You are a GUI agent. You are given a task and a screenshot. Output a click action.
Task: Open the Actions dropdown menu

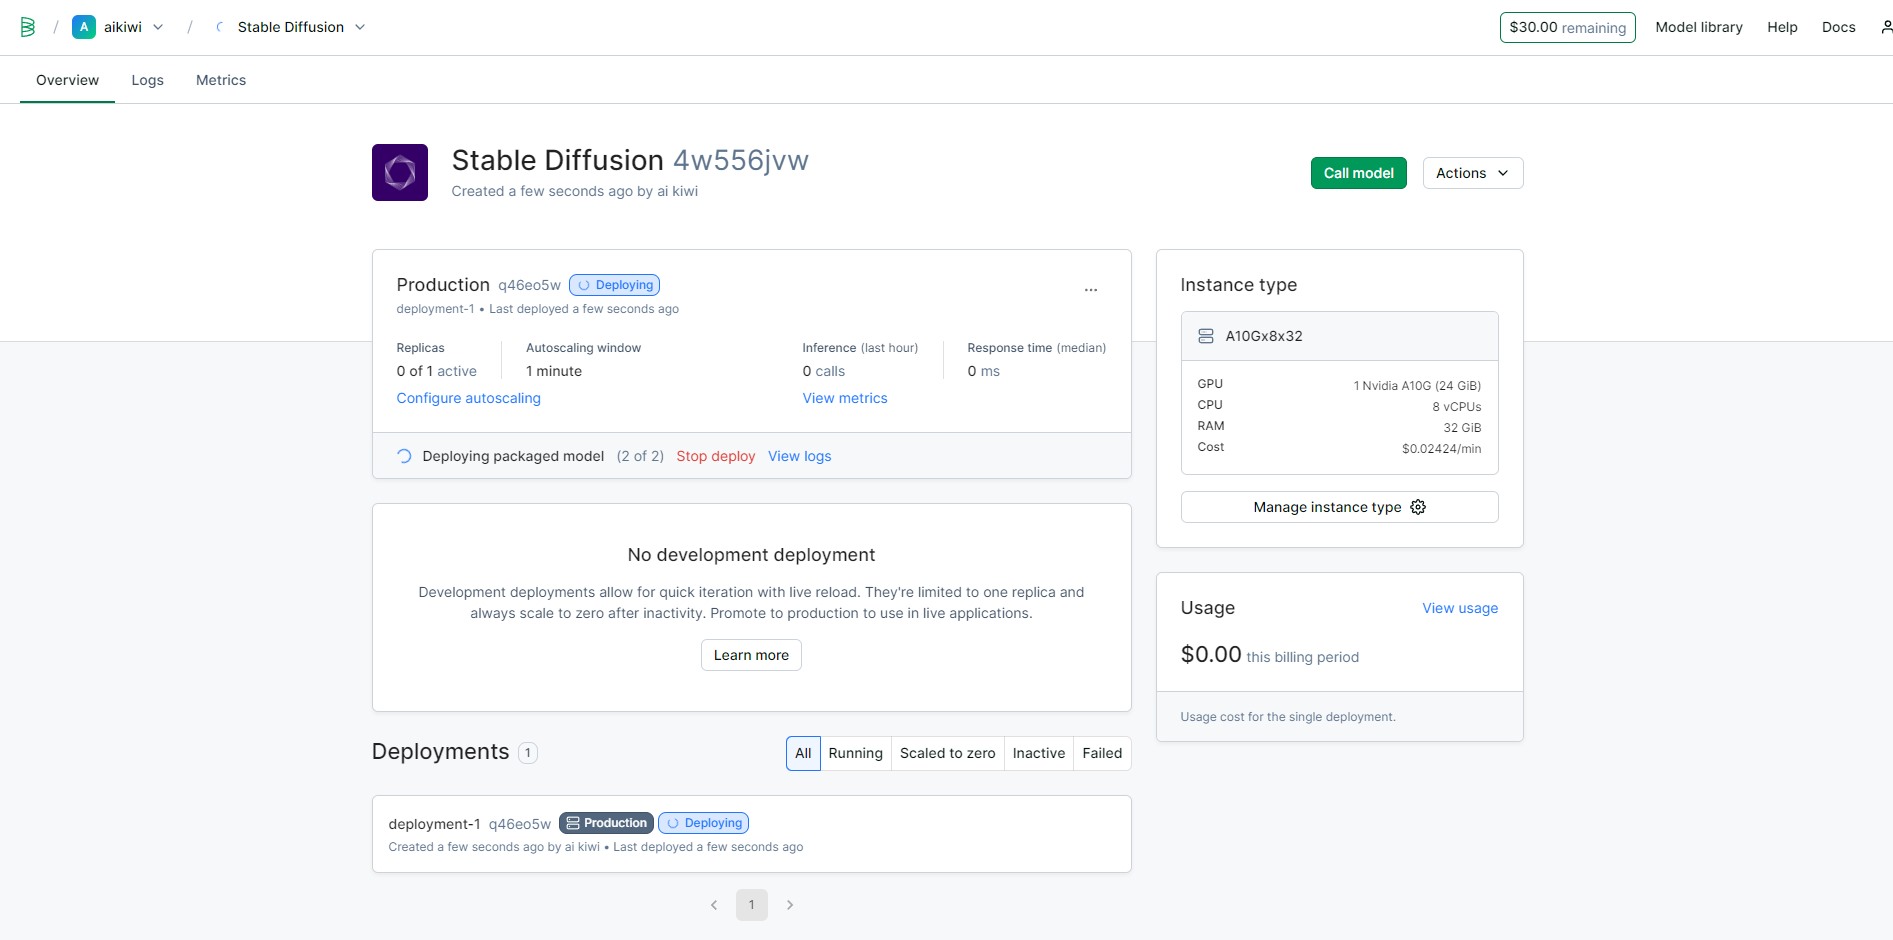pos(1473,173)
